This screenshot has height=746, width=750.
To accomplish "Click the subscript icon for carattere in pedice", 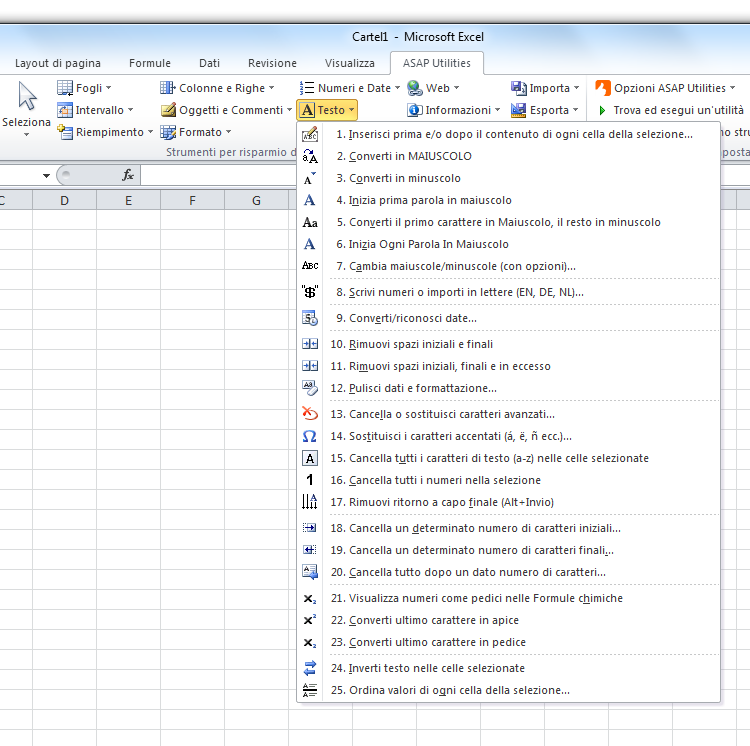I will (310, 642).
